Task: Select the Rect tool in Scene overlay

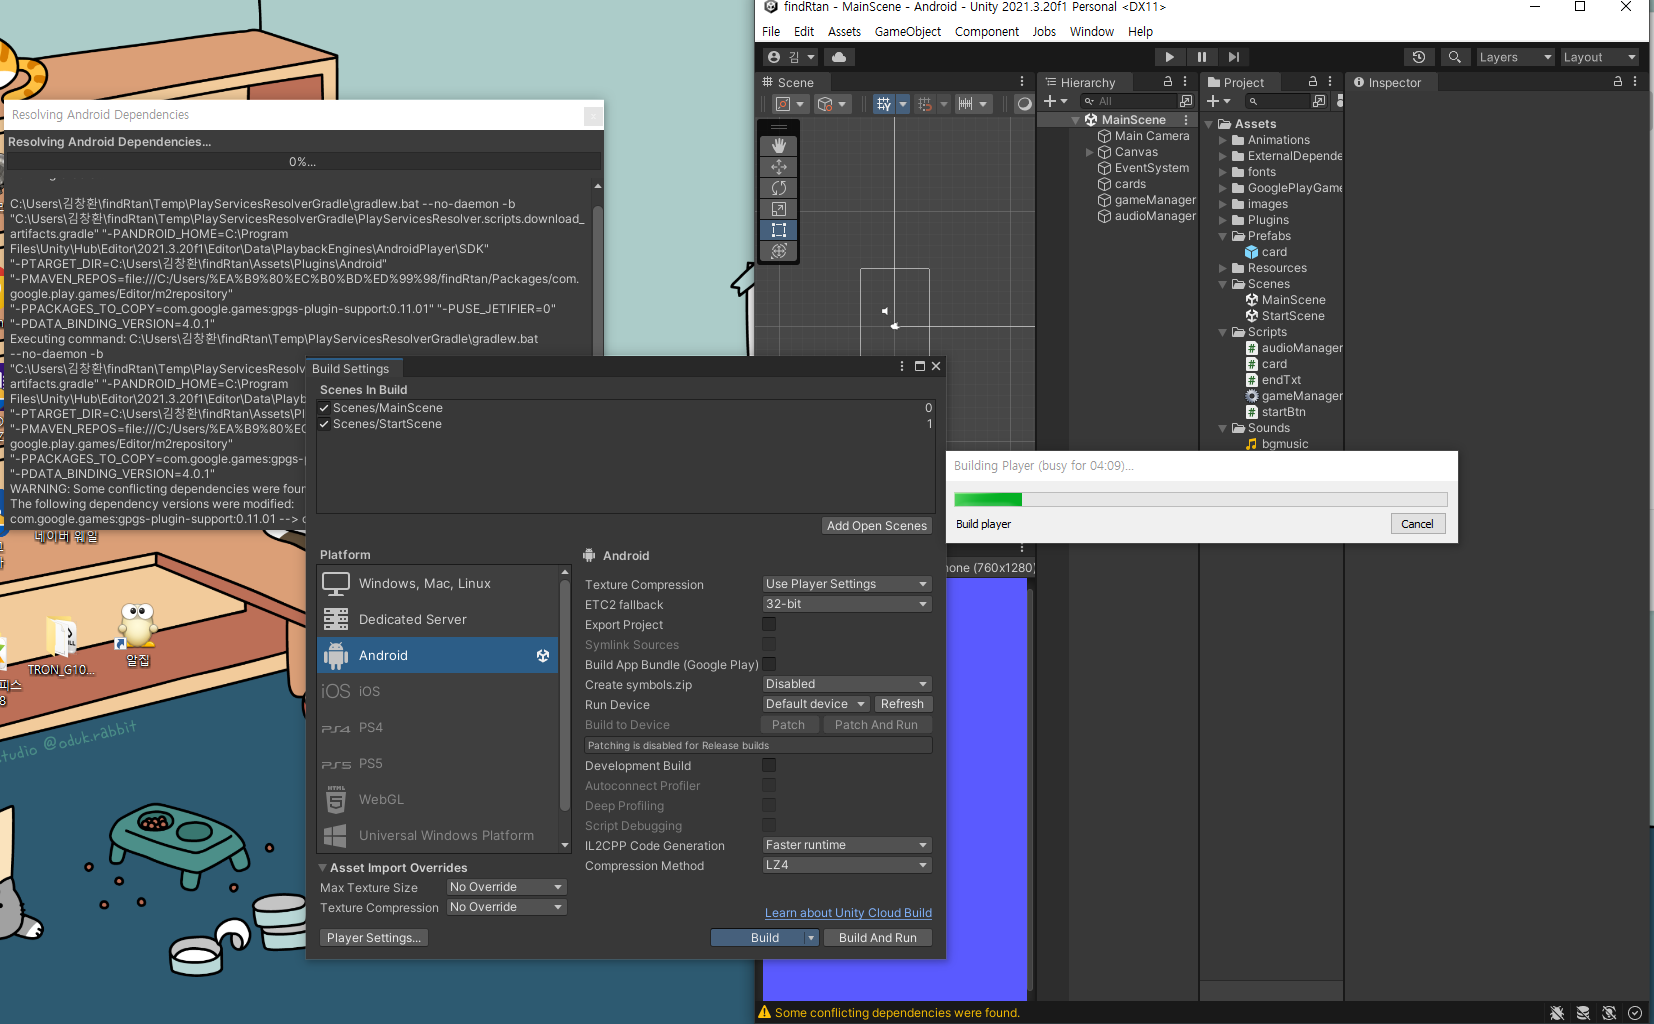Action: tap(779, 230)
